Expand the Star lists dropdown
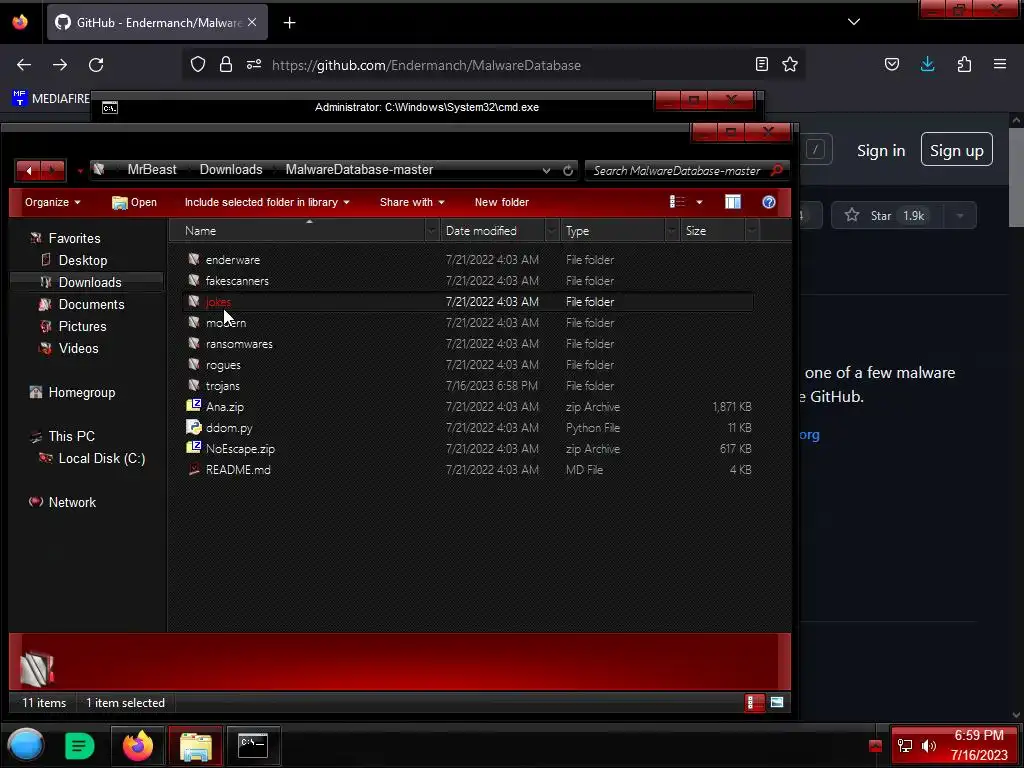Screen dimensions: 1024x768 (x=960, y=216)
